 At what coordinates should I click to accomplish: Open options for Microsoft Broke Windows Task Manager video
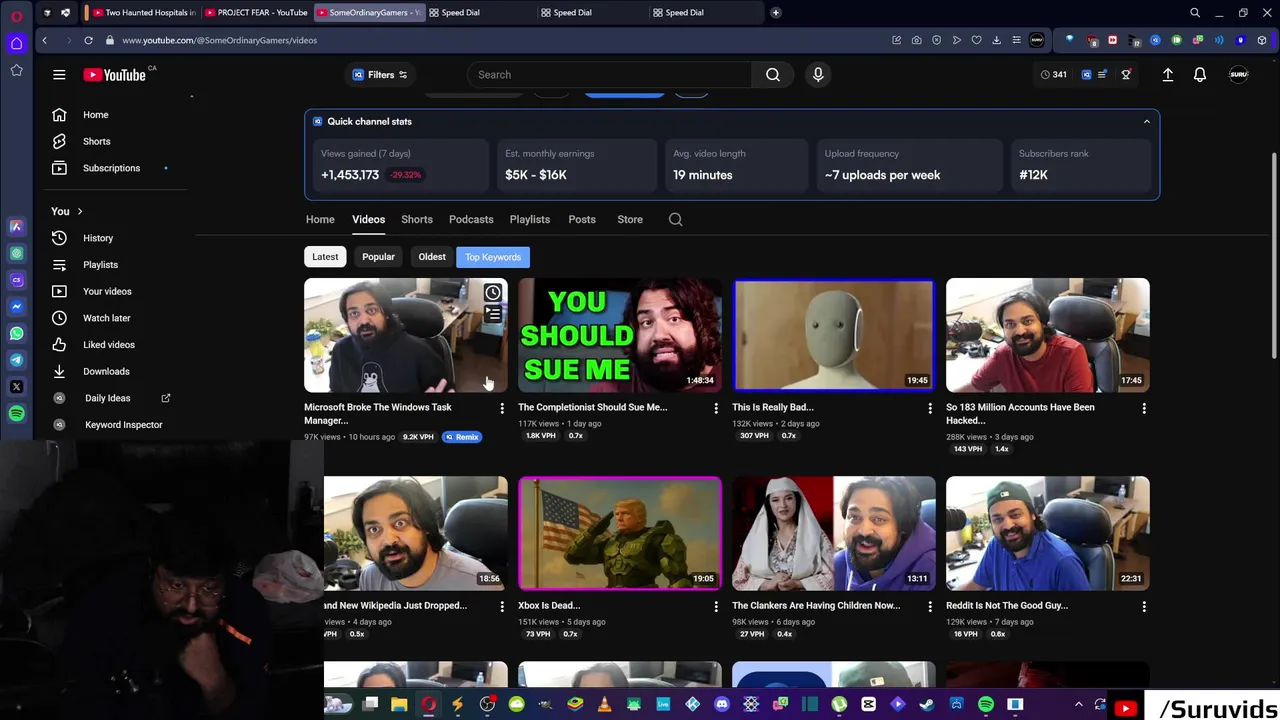[x=502, y=408]
